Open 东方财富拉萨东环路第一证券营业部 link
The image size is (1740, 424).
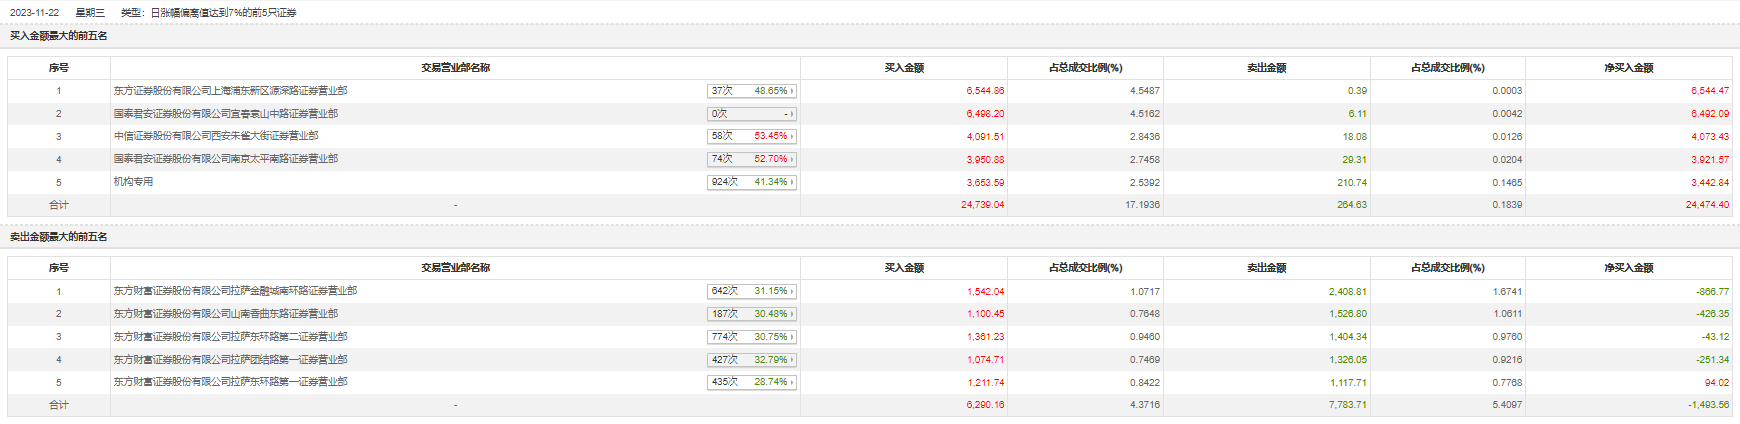point(230,382)
